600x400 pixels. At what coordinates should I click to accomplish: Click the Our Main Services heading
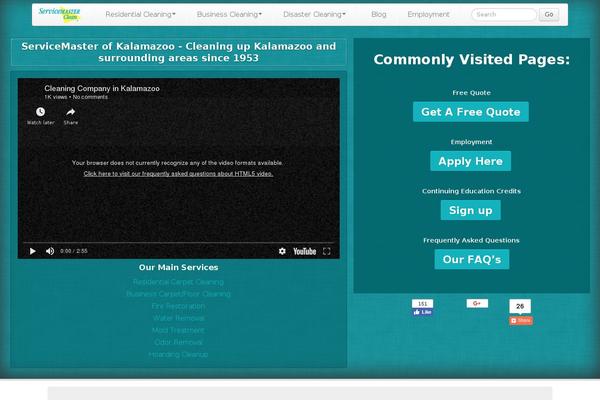[178, 268]
